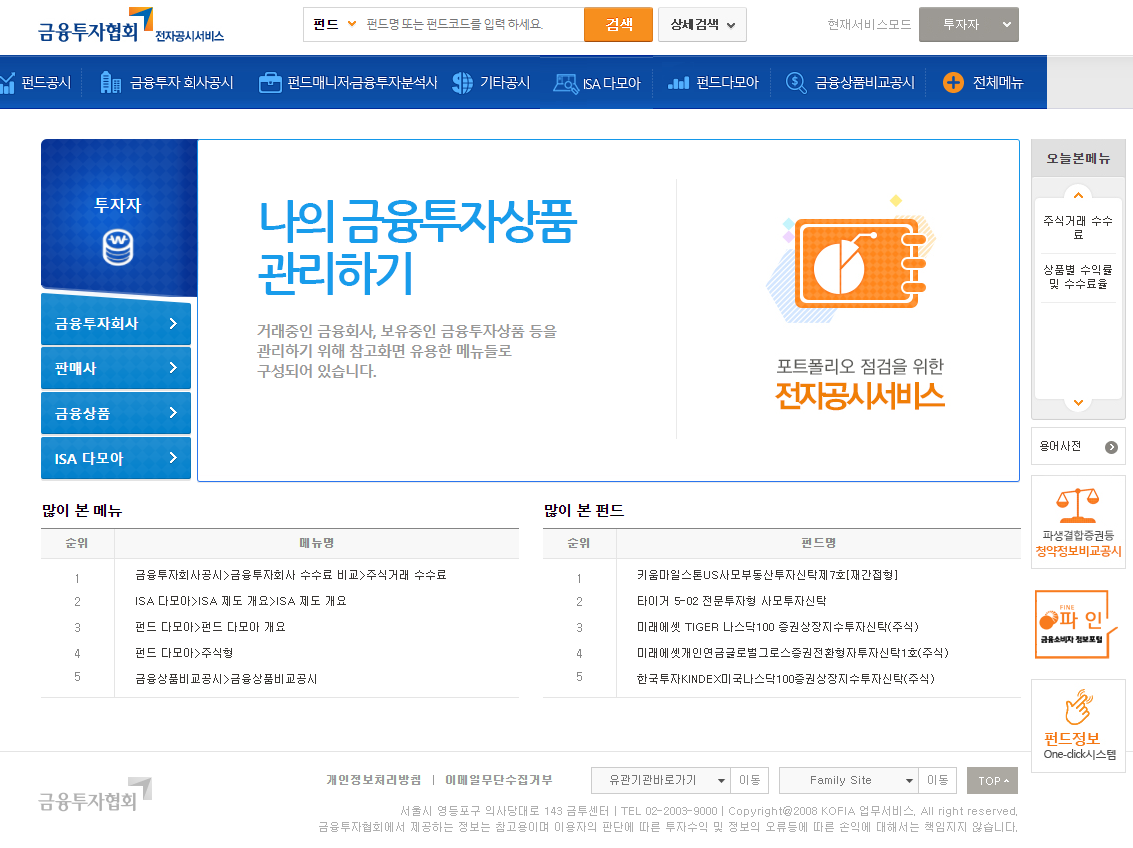Screen dimensions: 1133x848
Task: Open 펀드 다모아 개요 menu row
Action: [x=210, y=627]
